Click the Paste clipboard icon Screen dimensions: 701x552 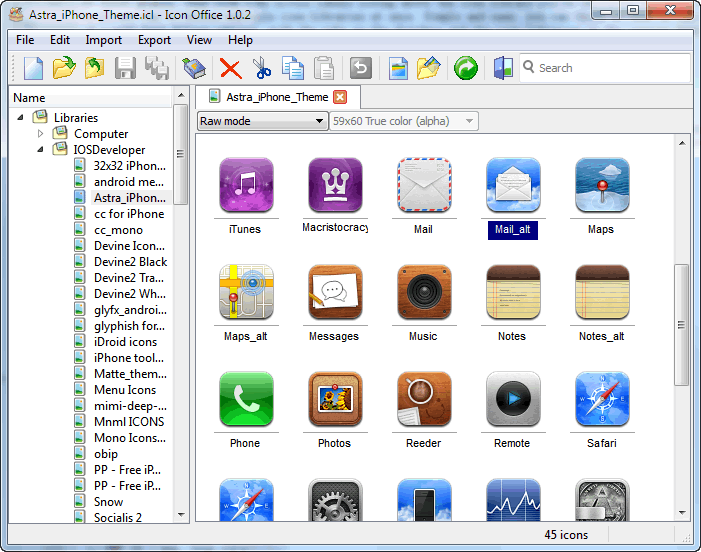324,68
